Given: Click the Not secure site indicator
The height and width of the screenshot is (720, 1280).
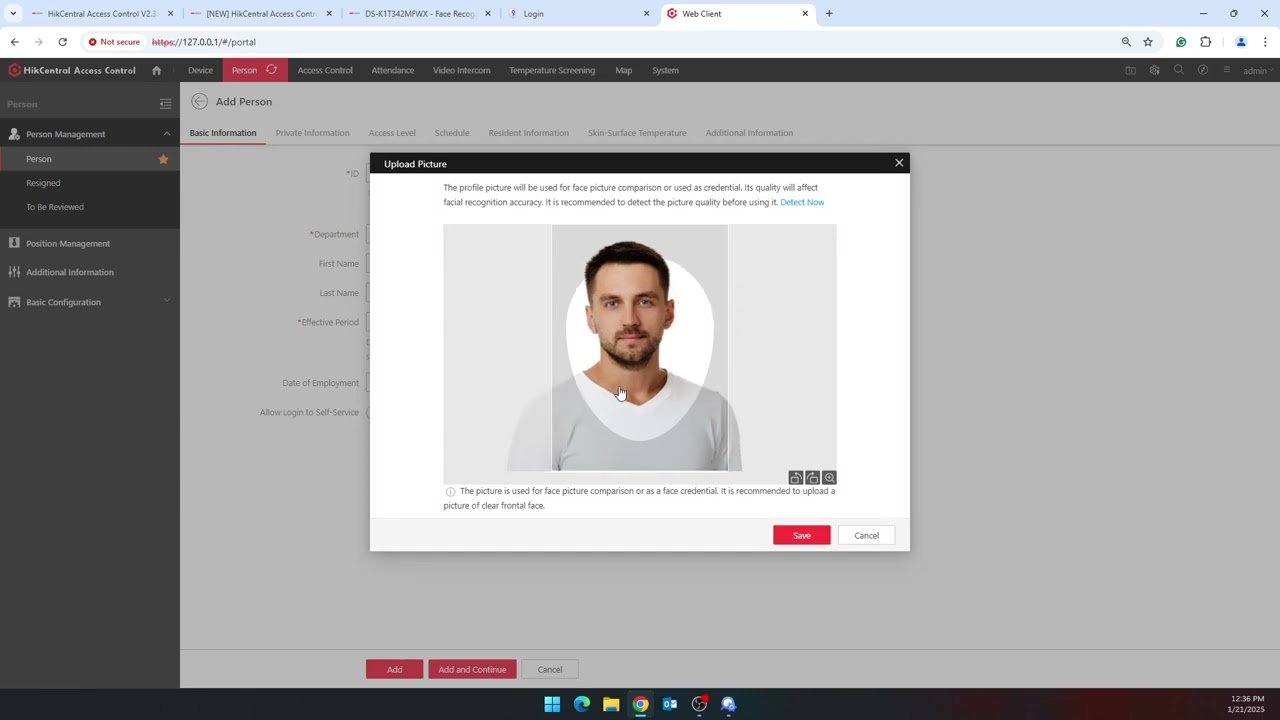Looking at the screenshot, I should pos(114,42).
